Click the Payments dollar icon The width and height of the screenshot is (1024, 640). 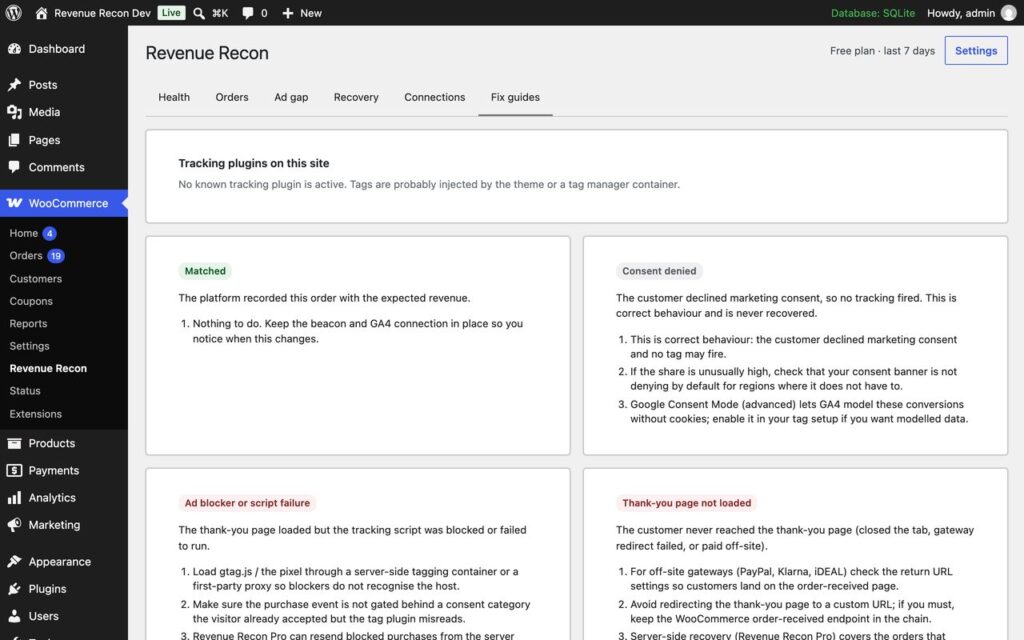(14, 471)
